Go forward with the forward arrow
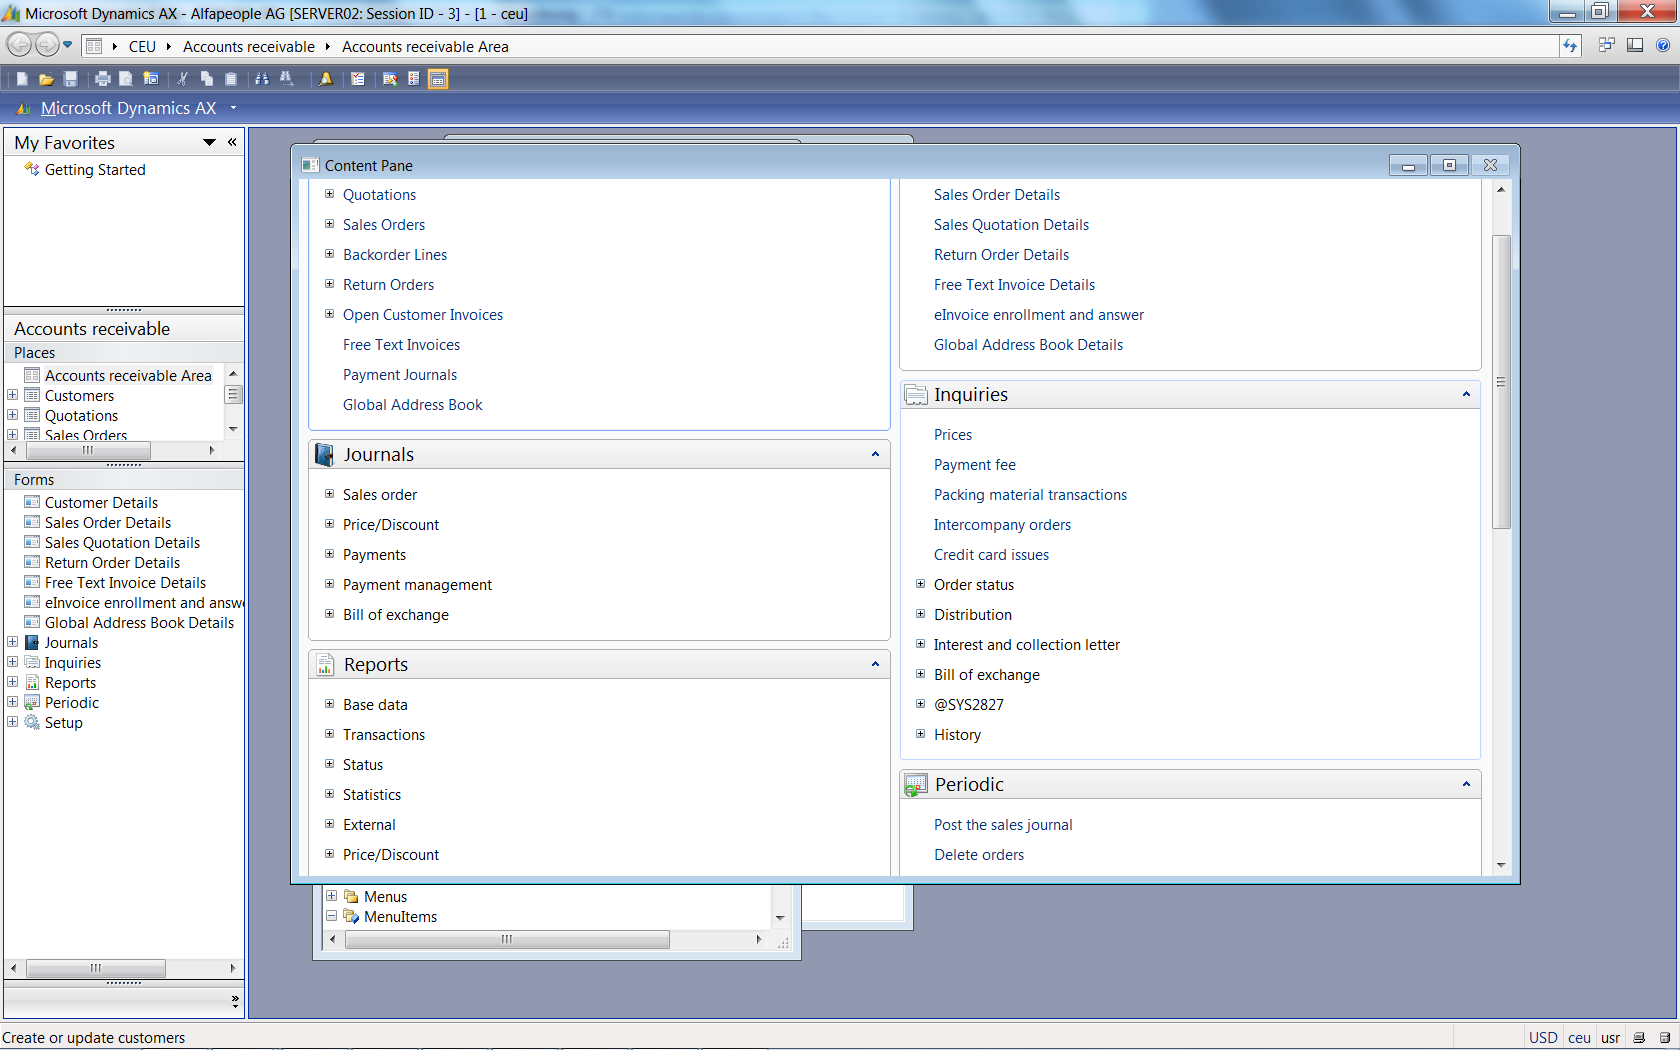1680x1050 pixels. pos(46,45)
